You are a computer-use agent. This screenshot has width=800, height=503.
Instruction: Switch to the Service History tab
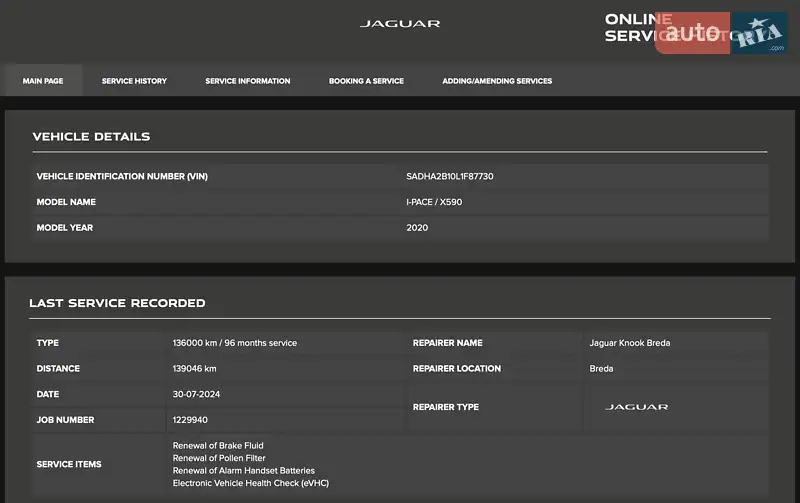click(134, 81)
